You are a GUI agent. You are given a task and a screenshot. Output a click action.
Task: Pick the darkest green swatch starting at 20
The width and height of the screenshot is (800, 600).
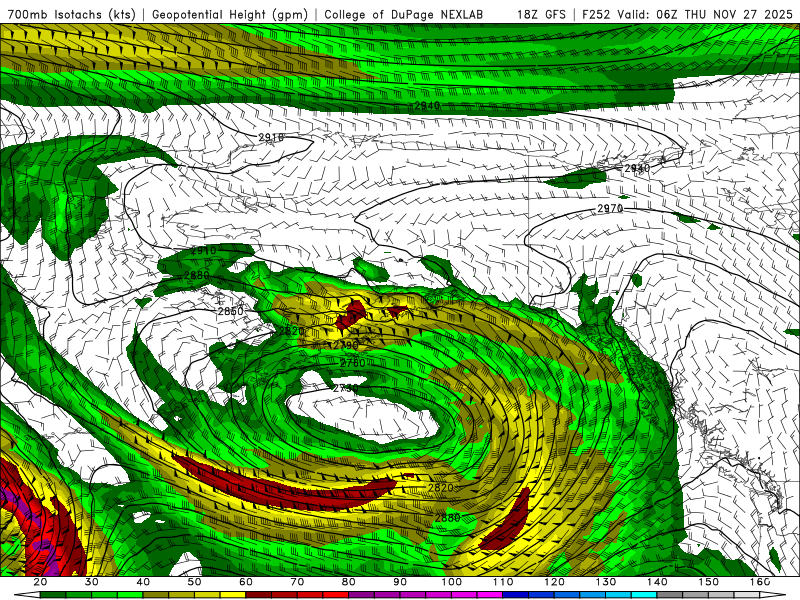pyautogui.click(x=53, y=595)
